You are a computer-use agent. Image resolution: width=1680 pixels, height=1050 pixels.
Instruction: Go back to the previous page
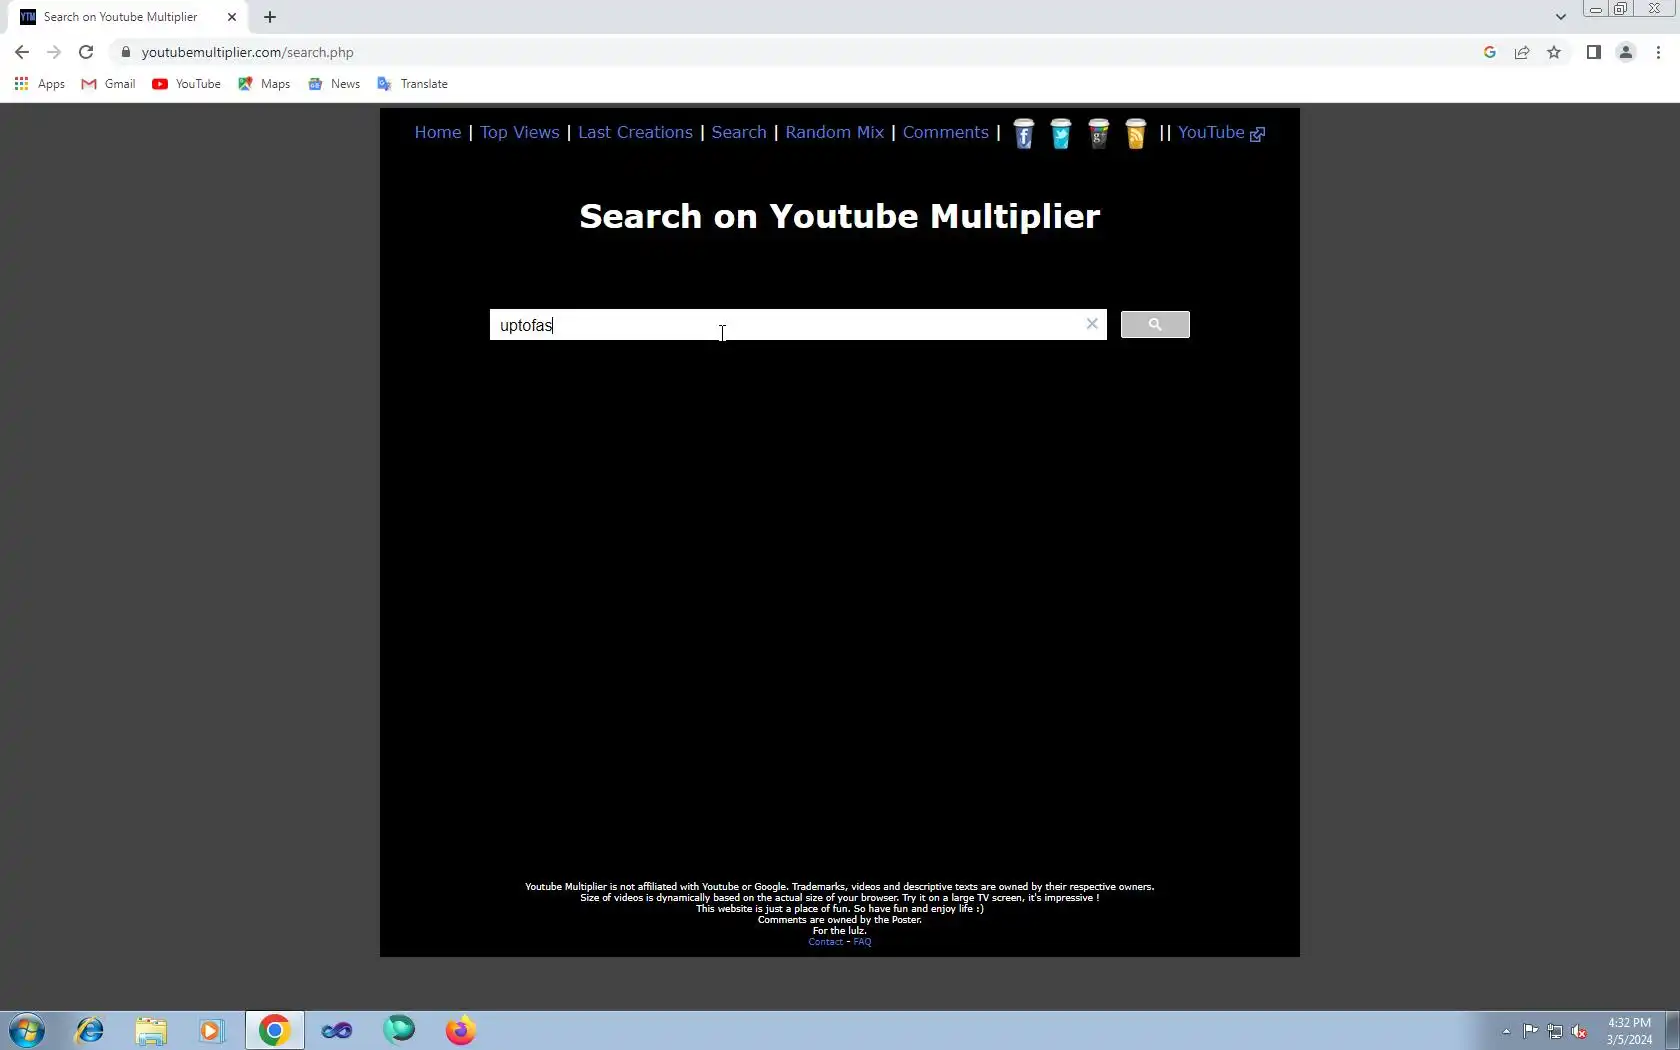(x=22, y=52)
